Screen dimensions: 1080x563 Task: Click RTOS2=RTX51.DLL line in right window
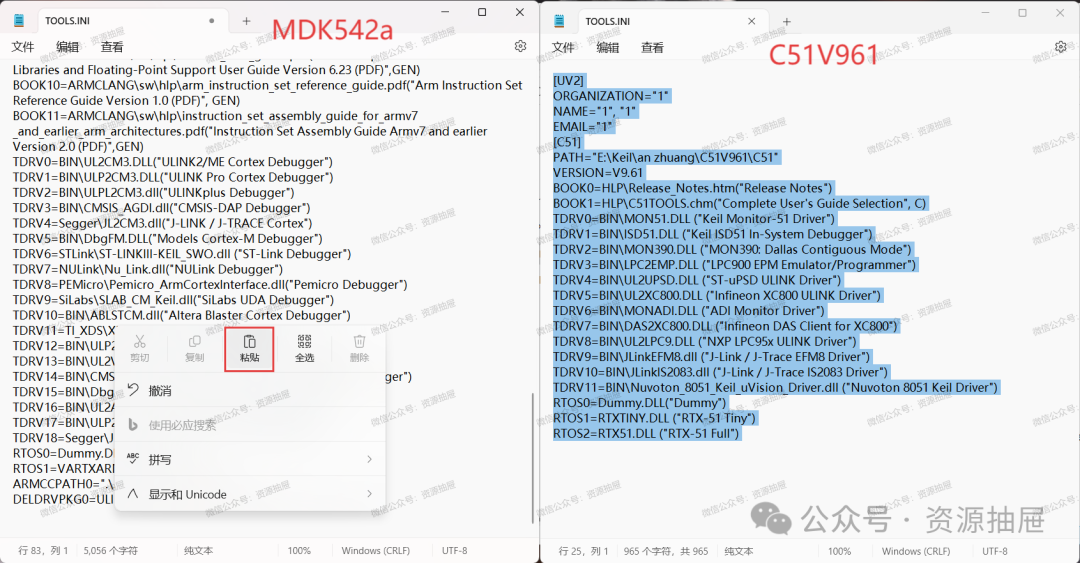(x=646, y=433)
